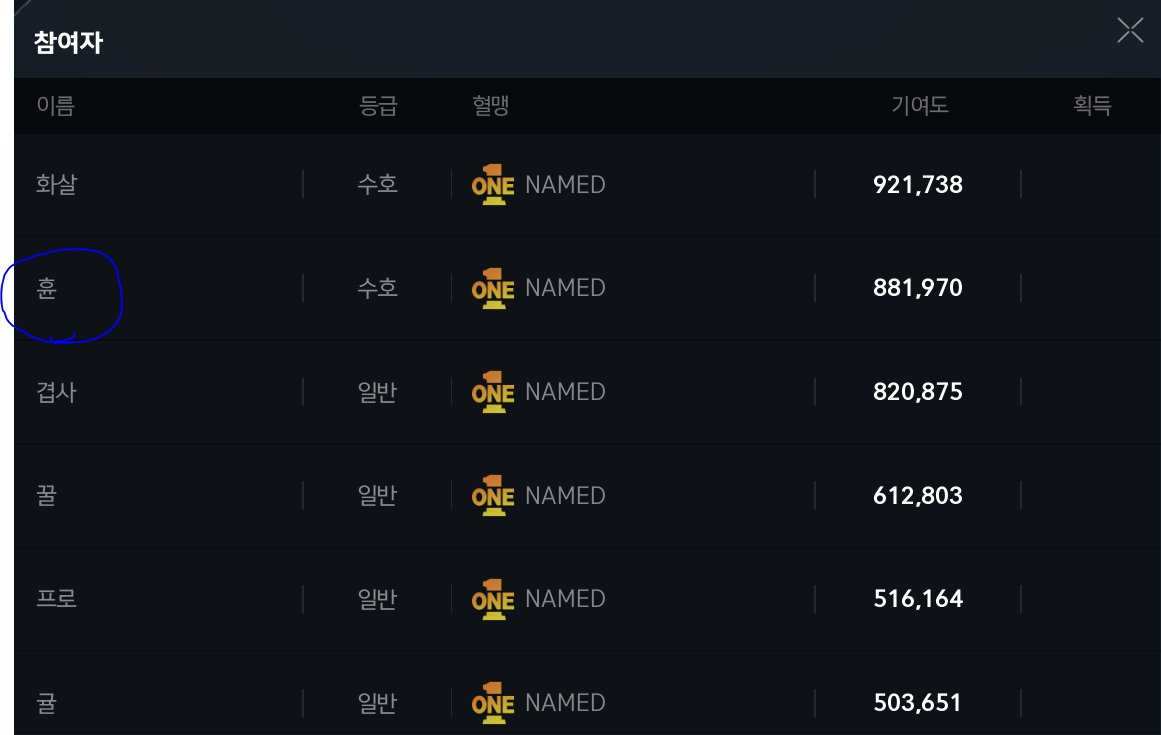Click the ONE clan emblem in 꿀's row
Image resolution: width=1161 pixels, height=735 pixels.
[x=493, y=496]
